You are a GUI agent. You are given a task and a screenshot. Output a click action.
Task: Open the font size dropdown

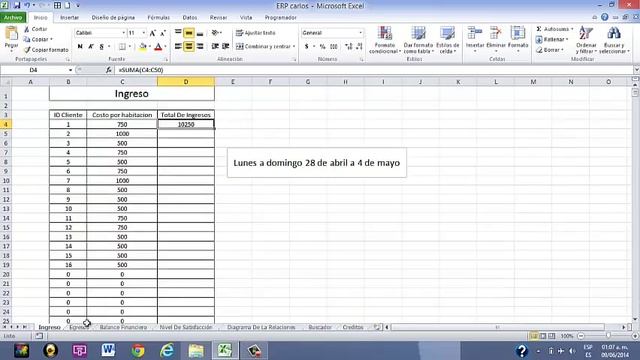[x=144, y=33]
